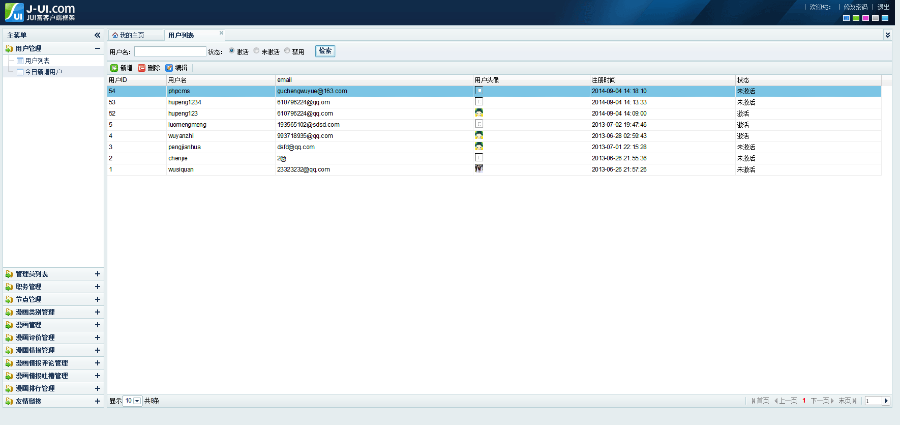Viewport: 900px width, 425px height.
Task: Select row with email quchengwuyue@163.com
Action: coord(494,91)
